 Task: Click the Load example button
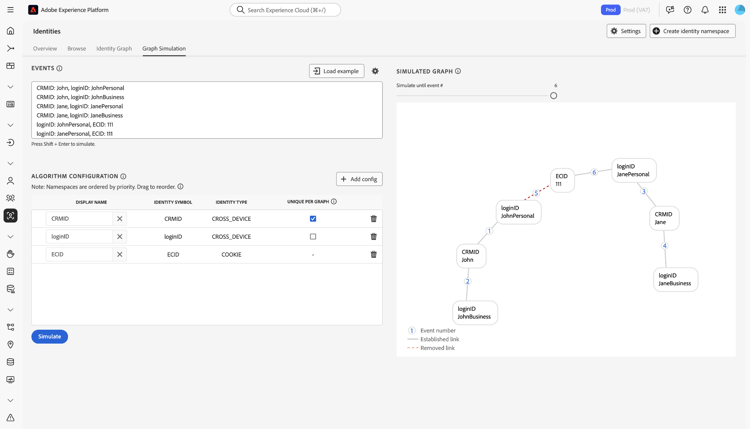[x=336, y=71]
